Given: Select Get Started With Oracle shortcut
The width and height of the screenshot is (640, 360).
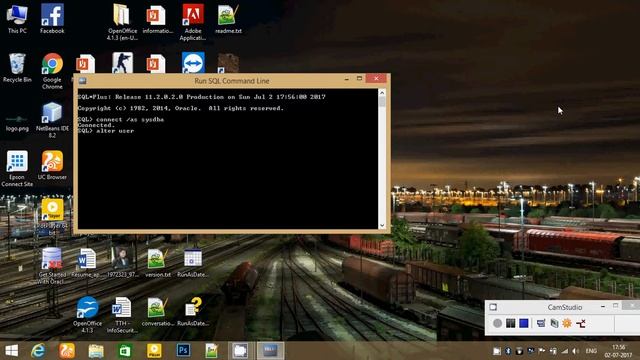Looking at the screenshot, I should coord(52,266).
